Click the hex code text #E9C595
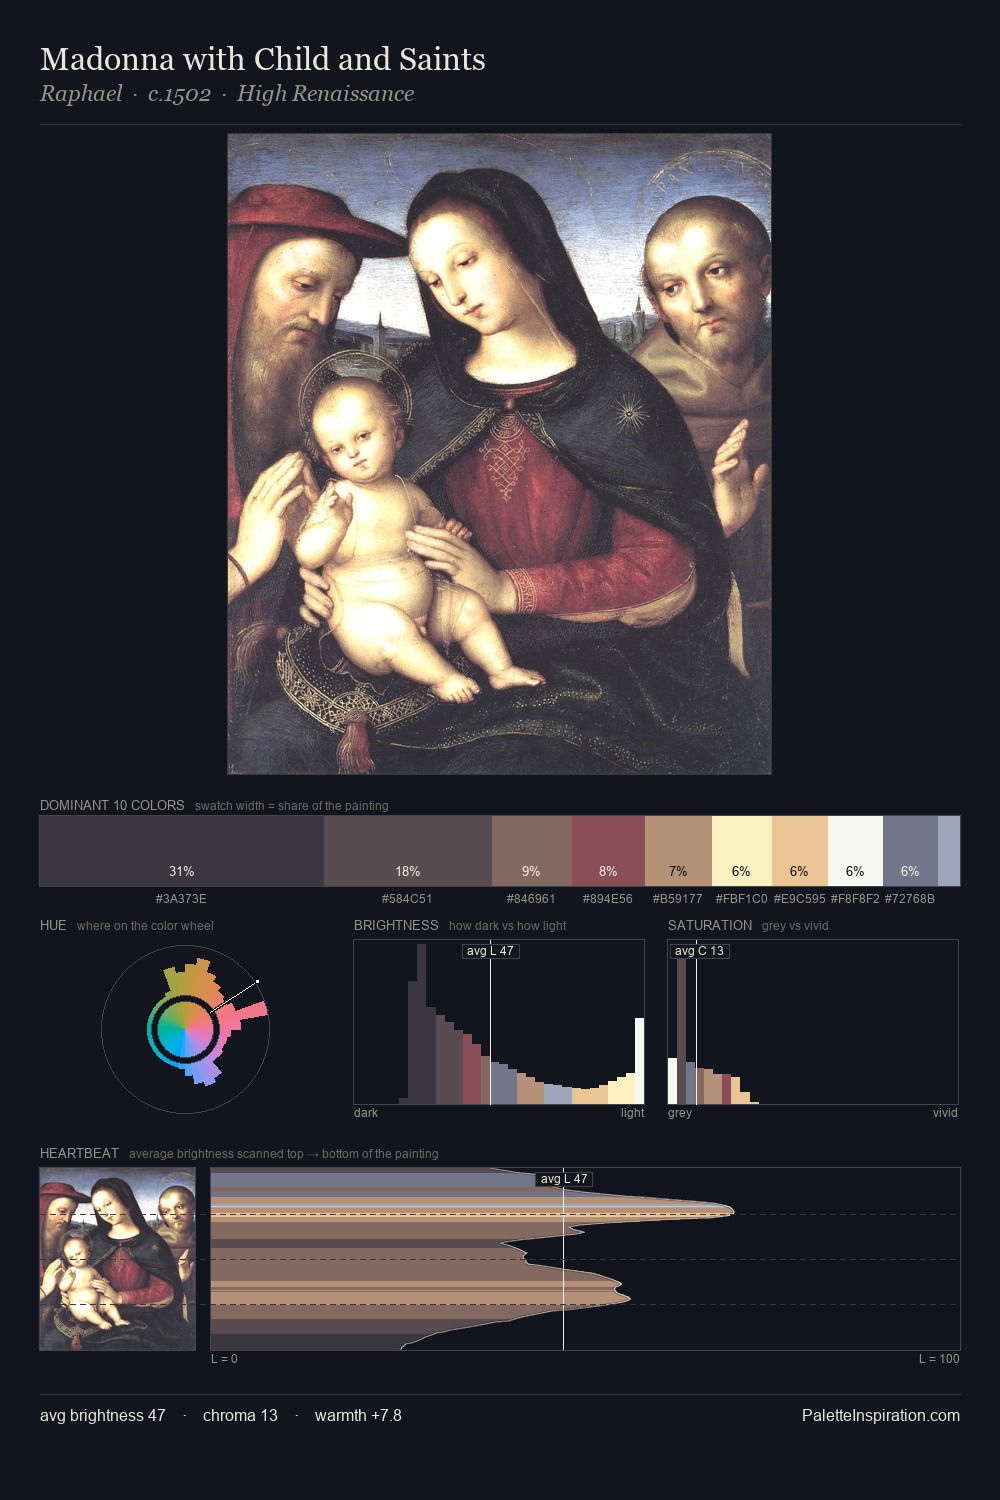This screenshot has width=1000, height=1500. click(x=799, y=899)
